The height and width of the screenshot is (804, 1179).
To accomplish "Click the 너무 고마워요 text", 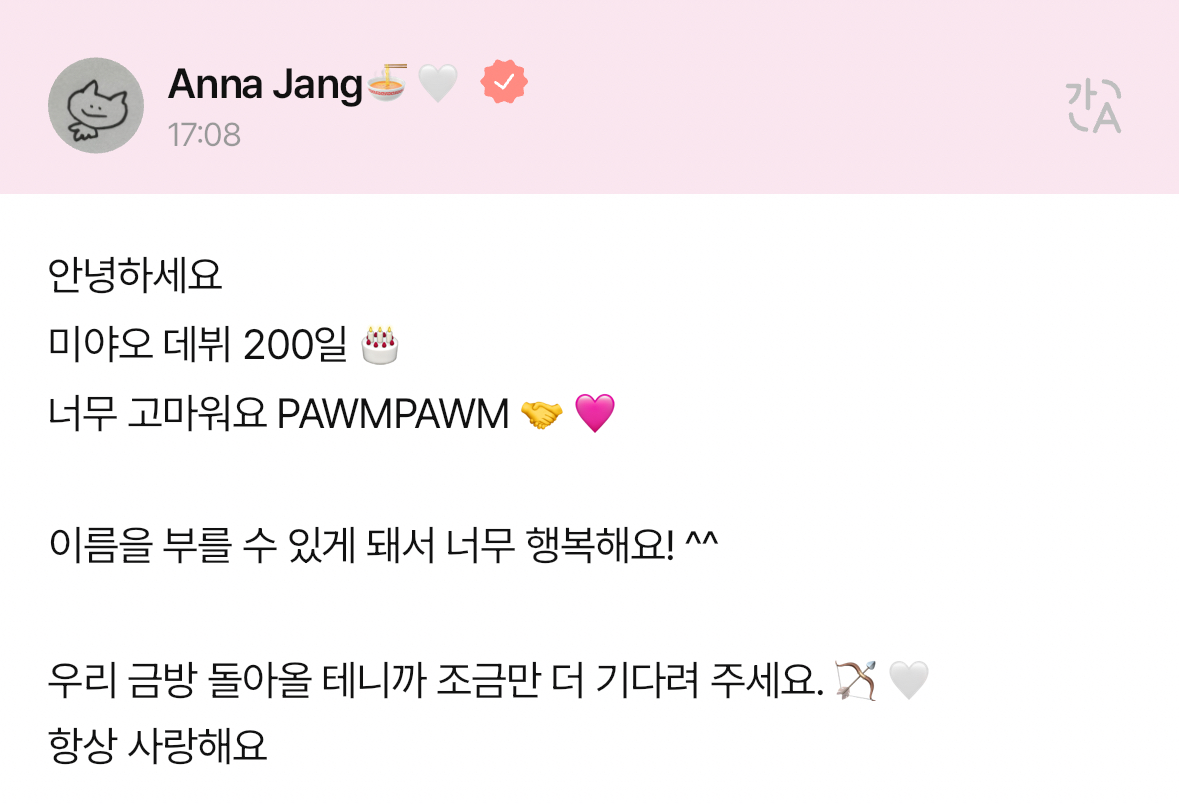I will pos(157,414).
